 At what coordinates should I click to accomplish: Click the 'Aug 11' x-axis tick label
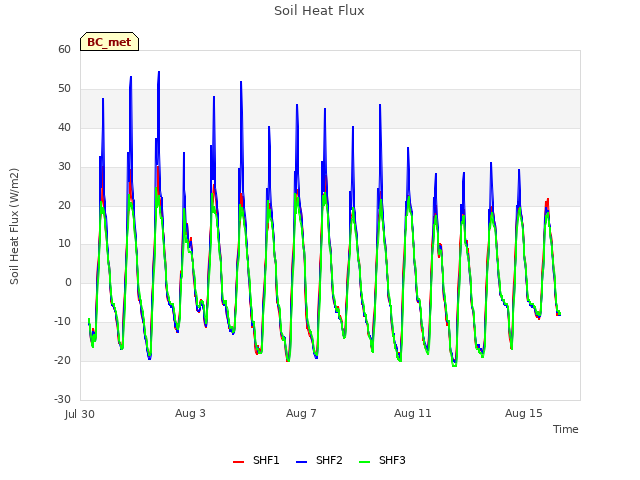[x=413, y=413]
